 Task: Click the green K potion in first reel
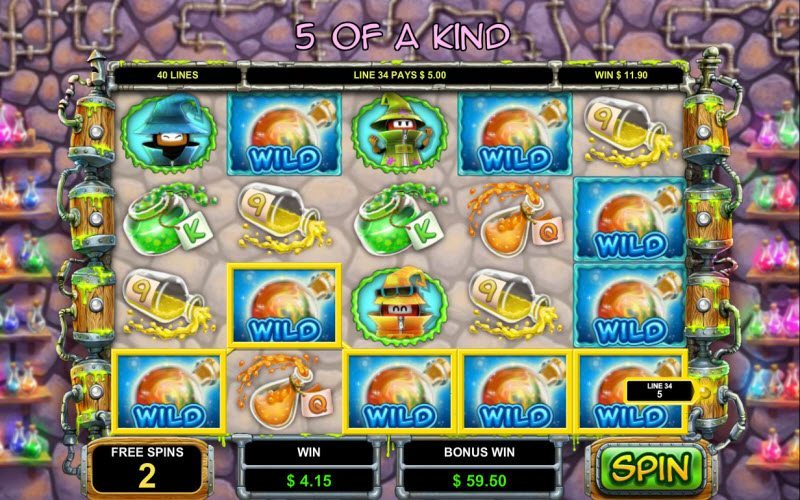(169, 219)
